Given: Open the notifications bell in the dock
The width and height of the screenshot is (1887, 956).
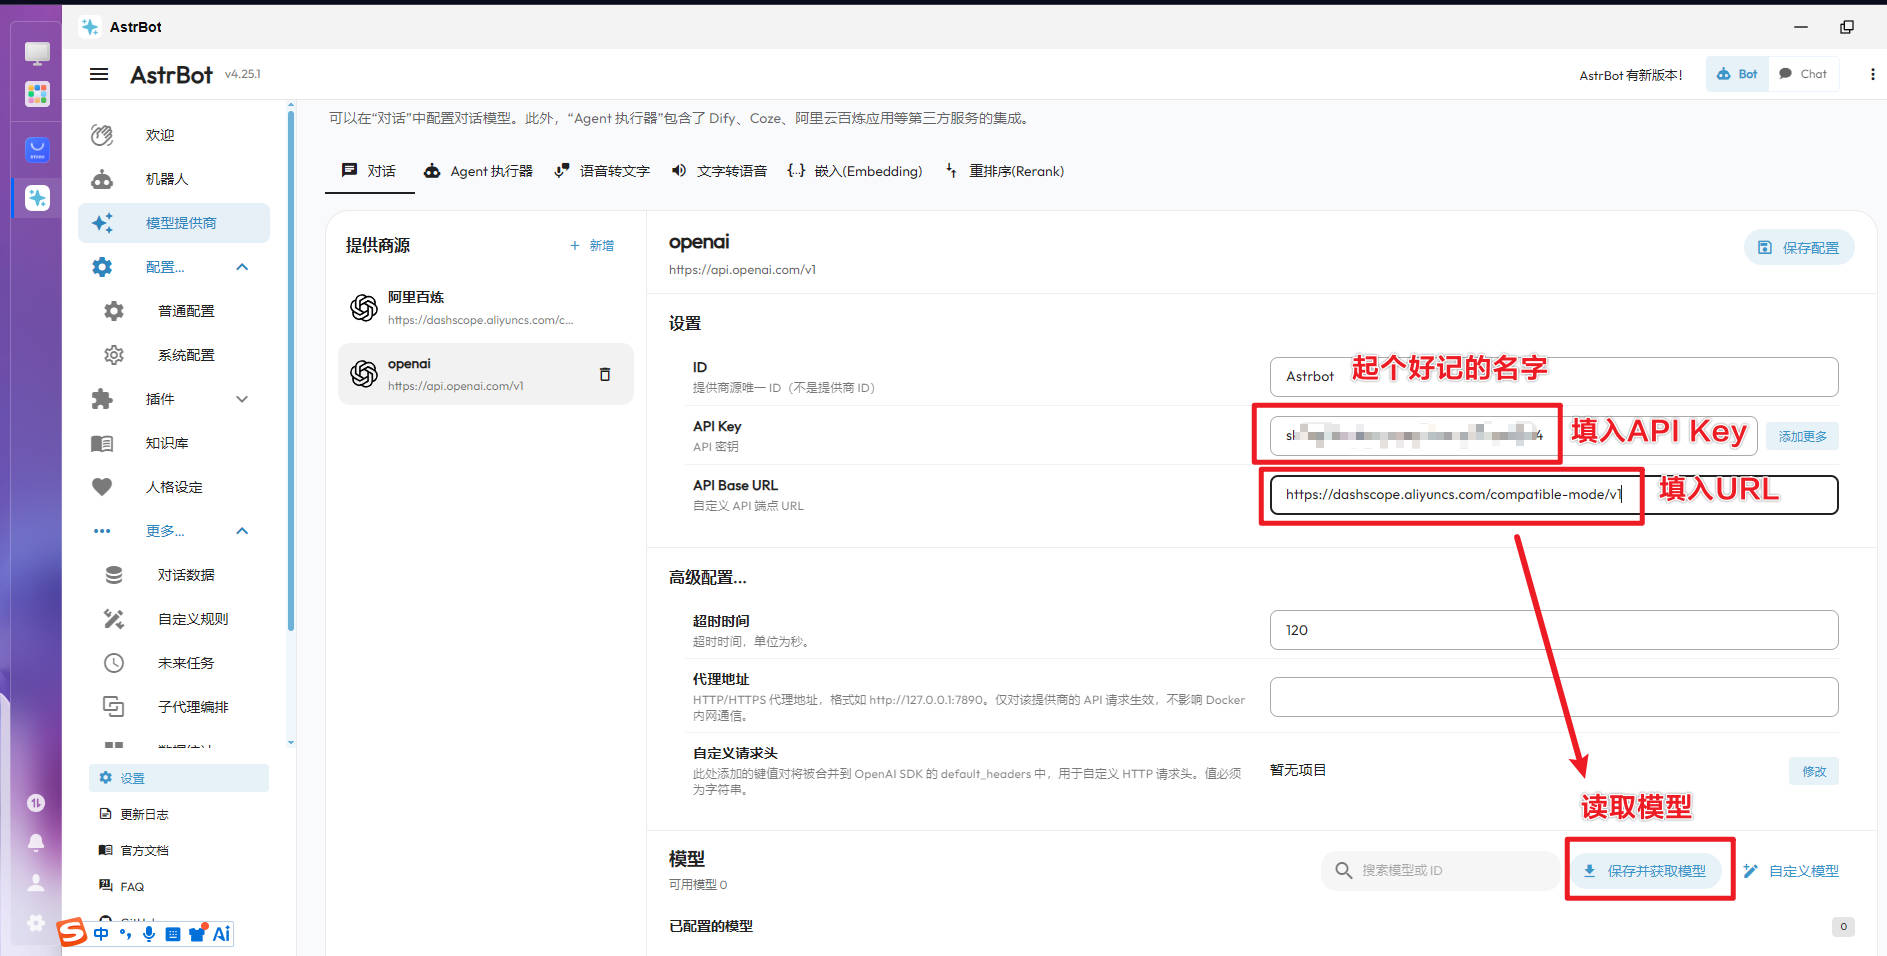Looking at the screenshot, I should pos(36,843).
